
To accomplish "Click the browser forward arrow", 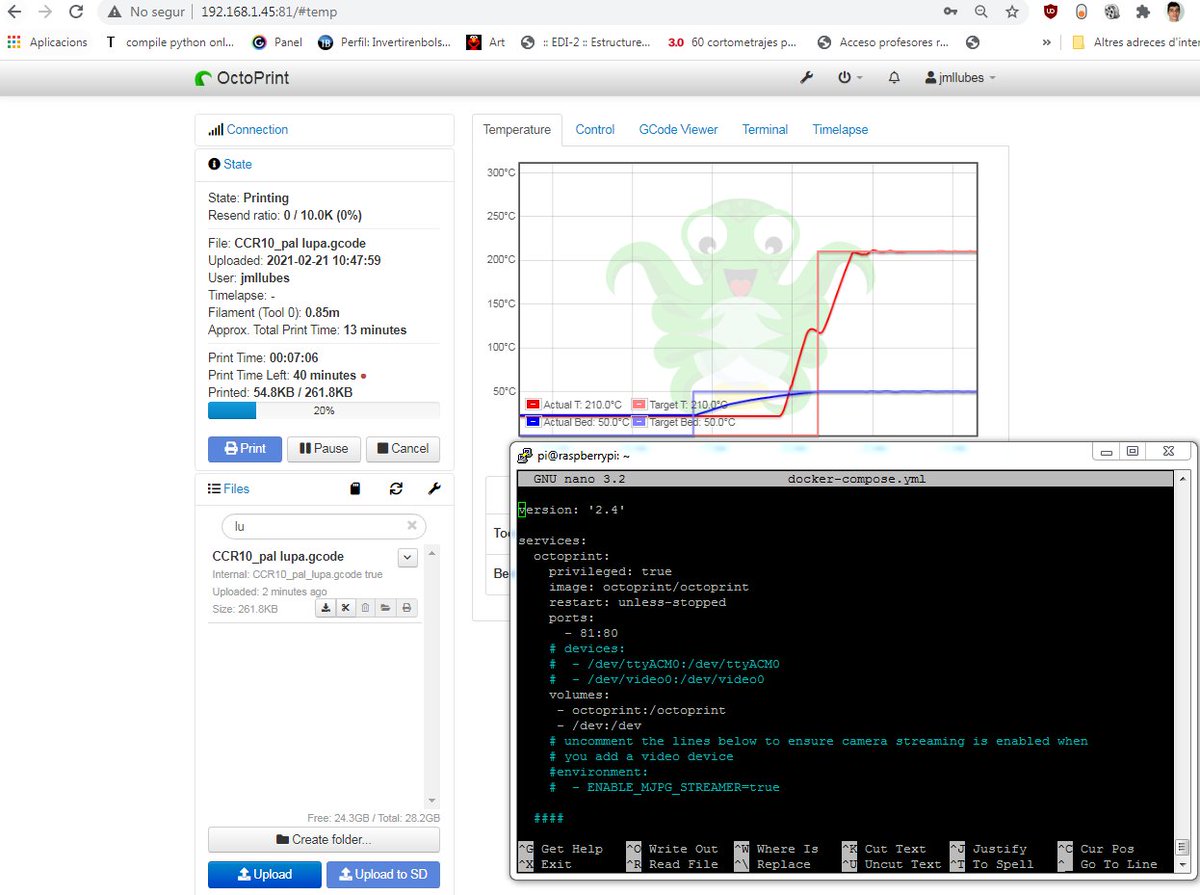I will point(45,12).
